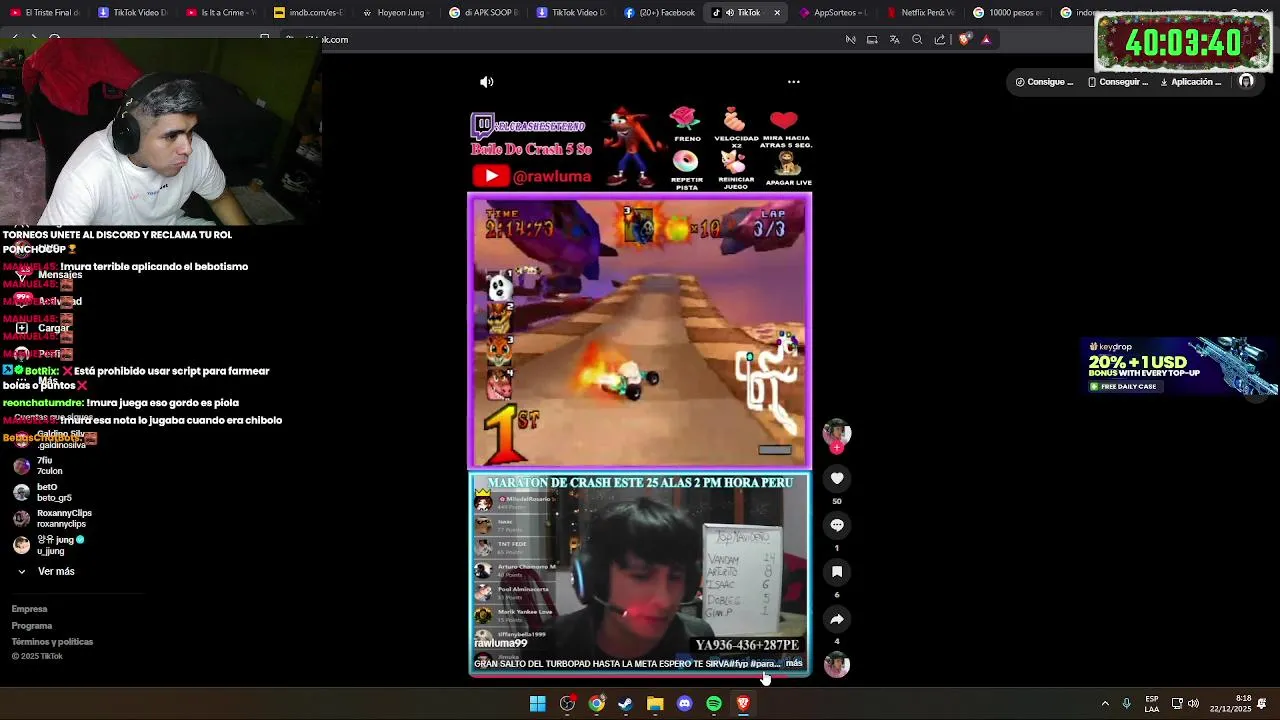Close the active TikTok browser tab
Viewport: 1280px width, 720px height.
pos(777,13)
